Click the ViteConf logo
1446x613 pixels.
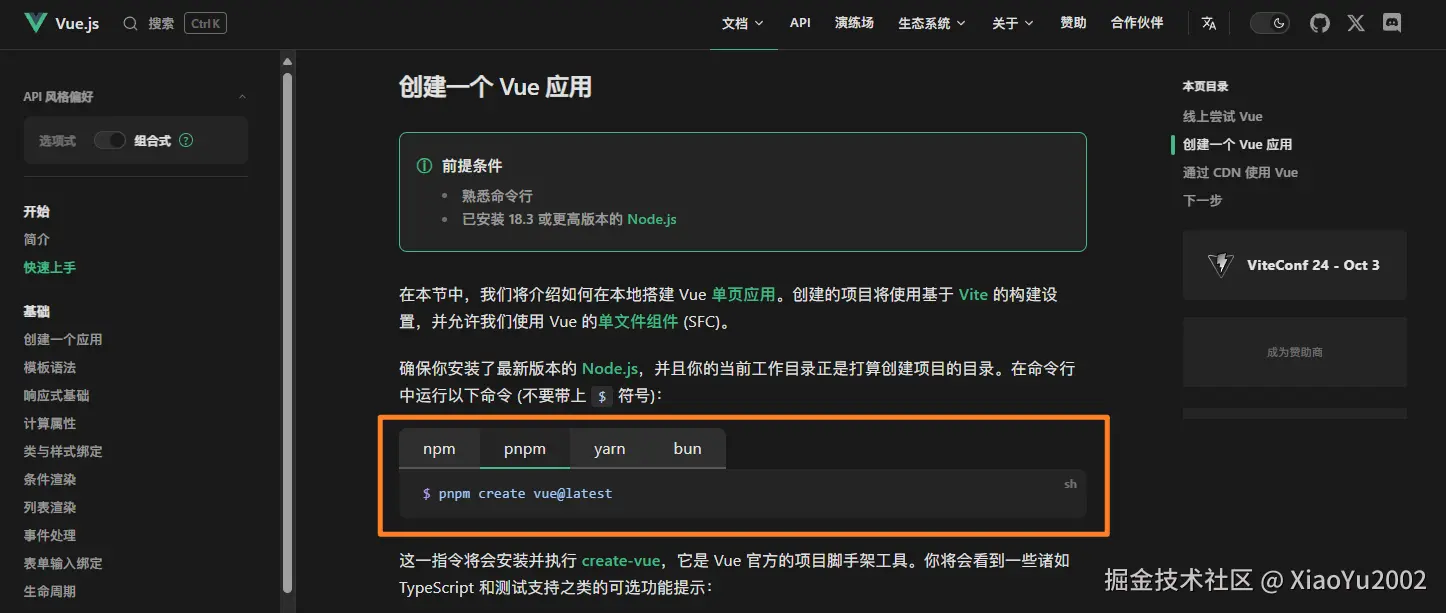pos(1221,264)
